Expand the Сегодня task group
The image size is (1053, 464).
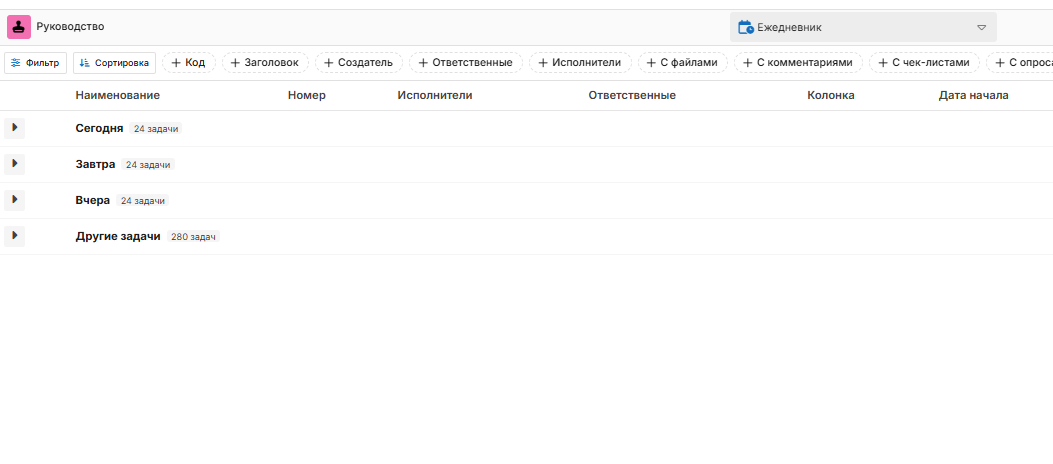point(15,128)
